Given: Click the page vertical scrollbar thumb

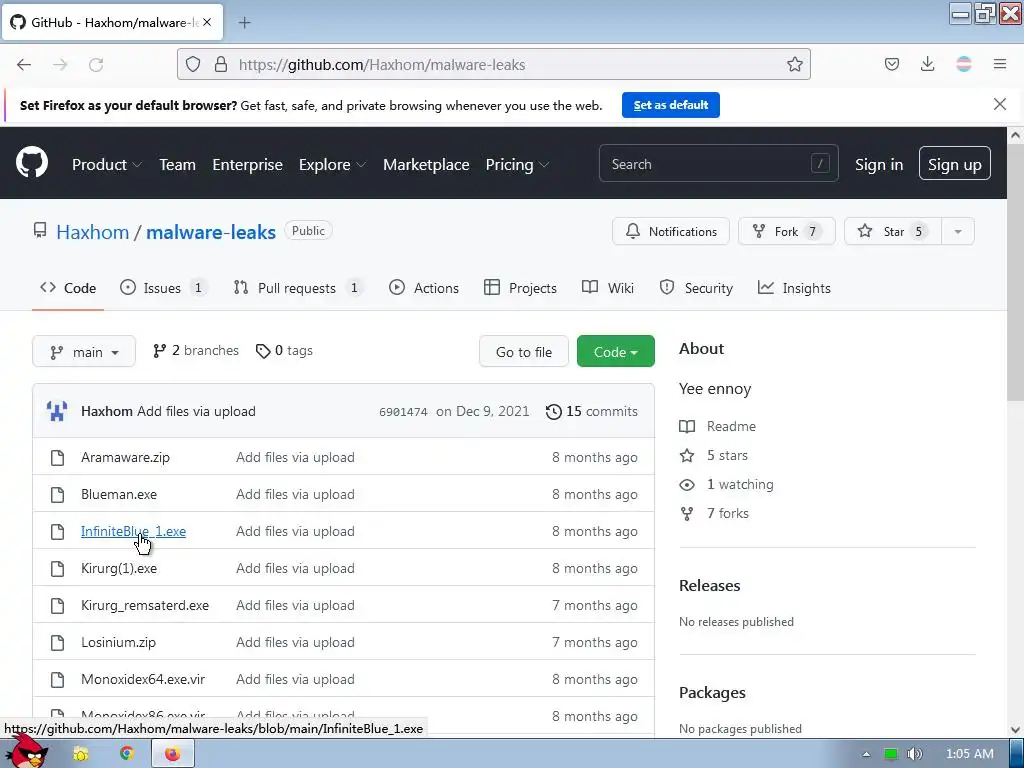Looking at the screenshot, I should coord(1016,272).
